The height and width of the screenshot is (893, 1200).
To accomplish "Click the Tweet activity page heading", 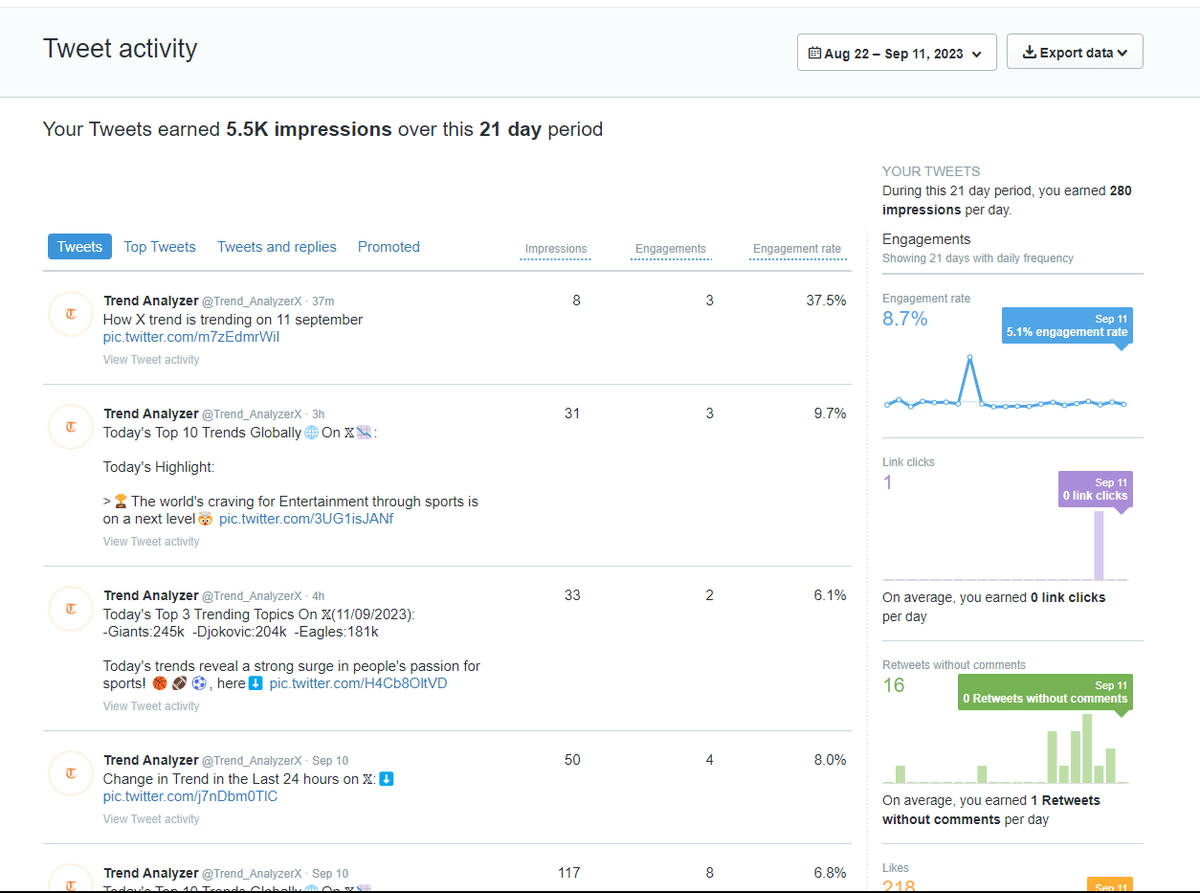I will tap(120, 49).
